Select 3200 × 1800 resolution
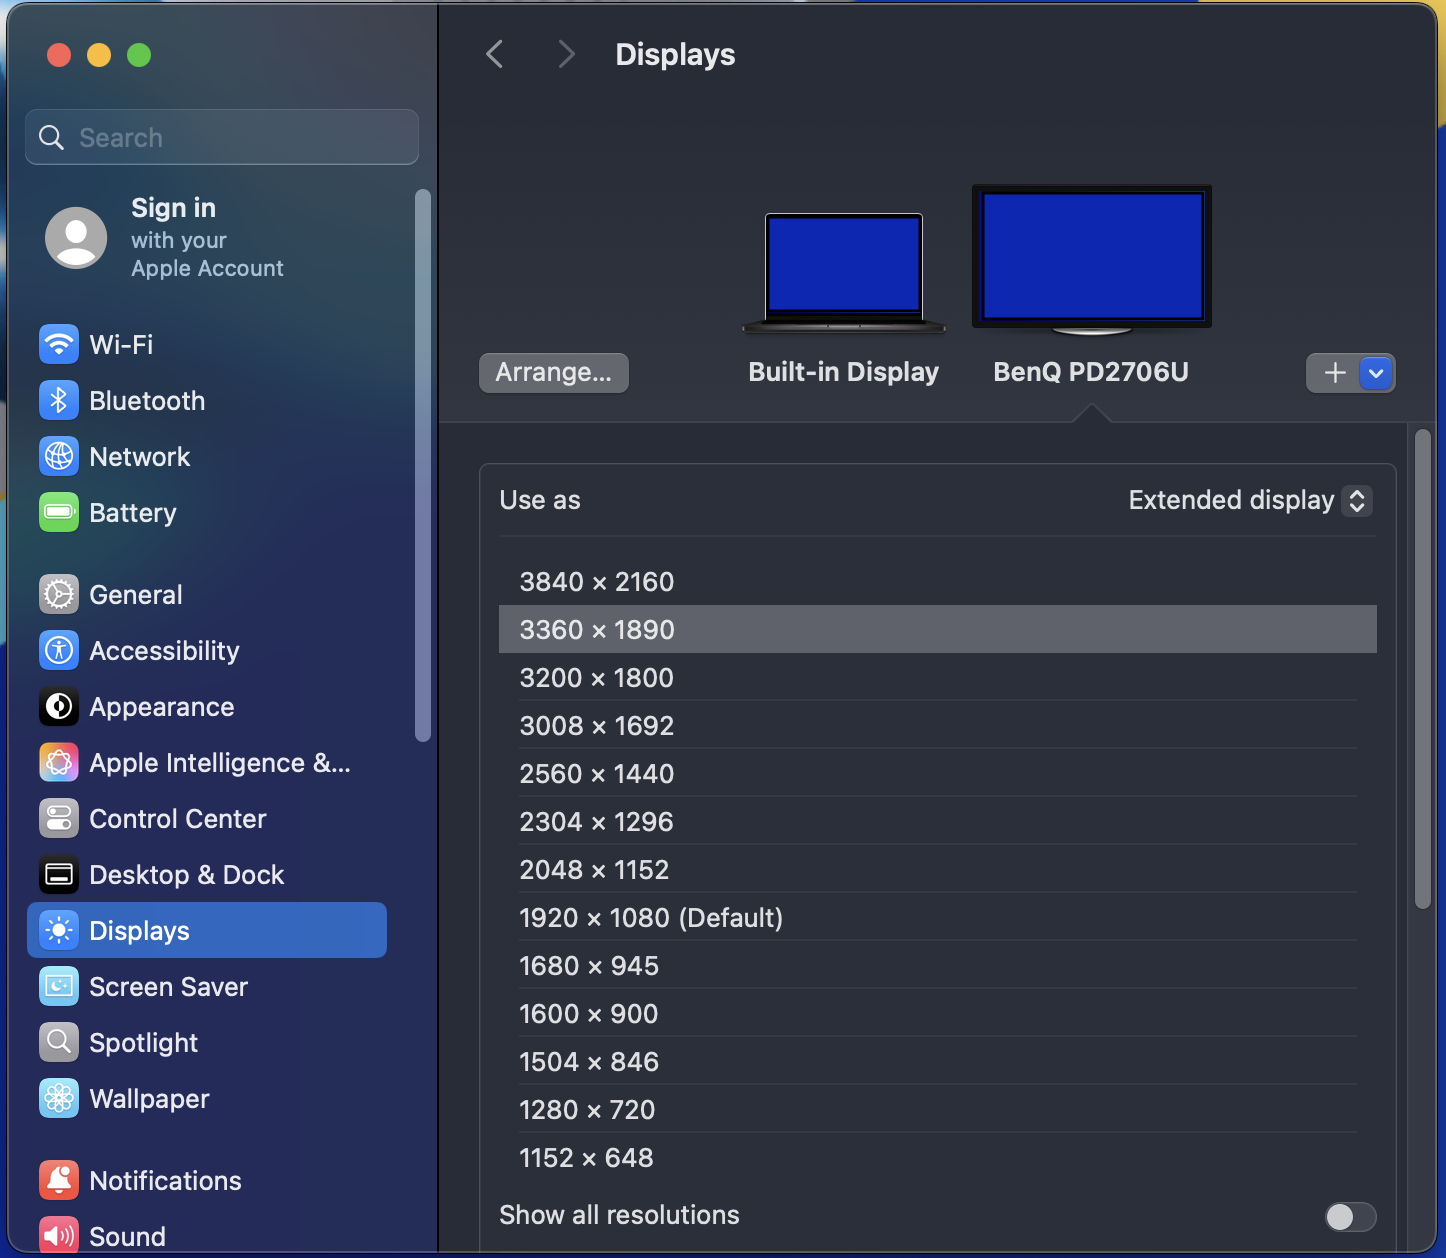The image size is (1446, 1258). point(938,678)
